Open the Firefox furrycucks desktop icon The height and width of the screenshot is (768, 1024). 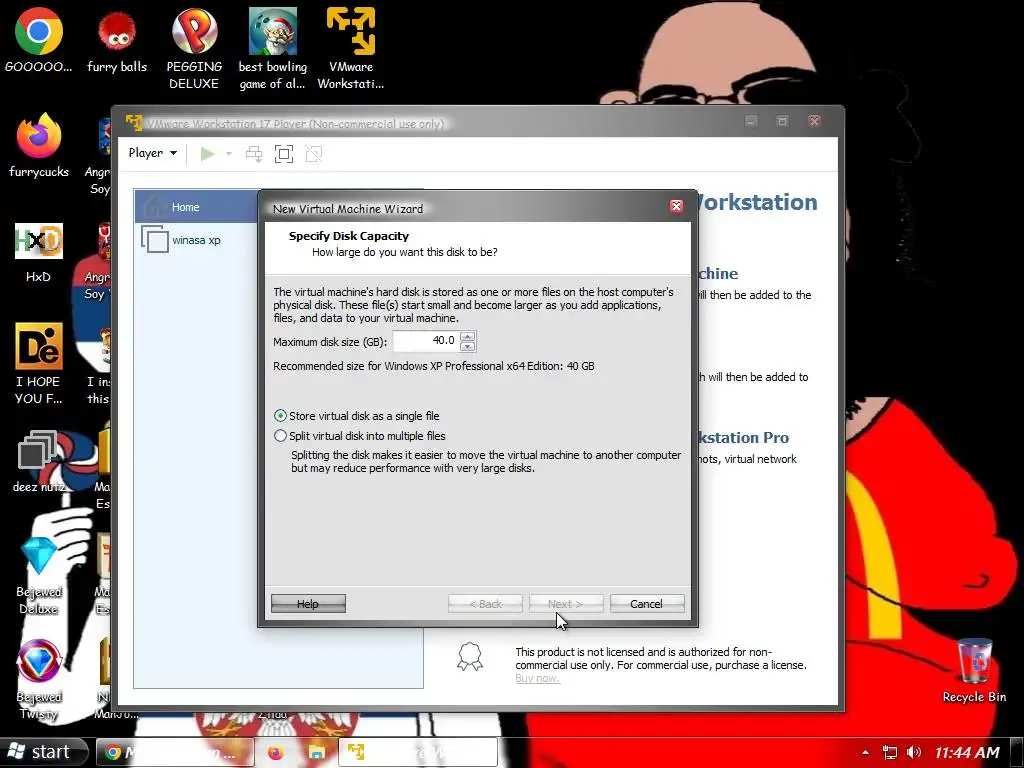click(x=39, y=146)
